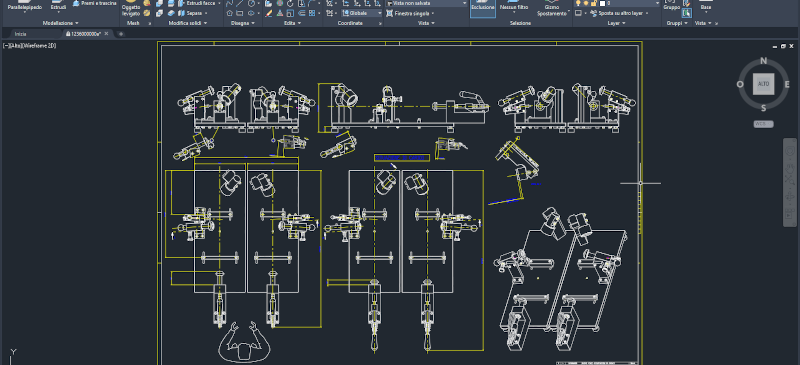This screenshot has height=365, width=800.
Task: Expand the Modifica solidi panel
Action: (x=188, y=23)
